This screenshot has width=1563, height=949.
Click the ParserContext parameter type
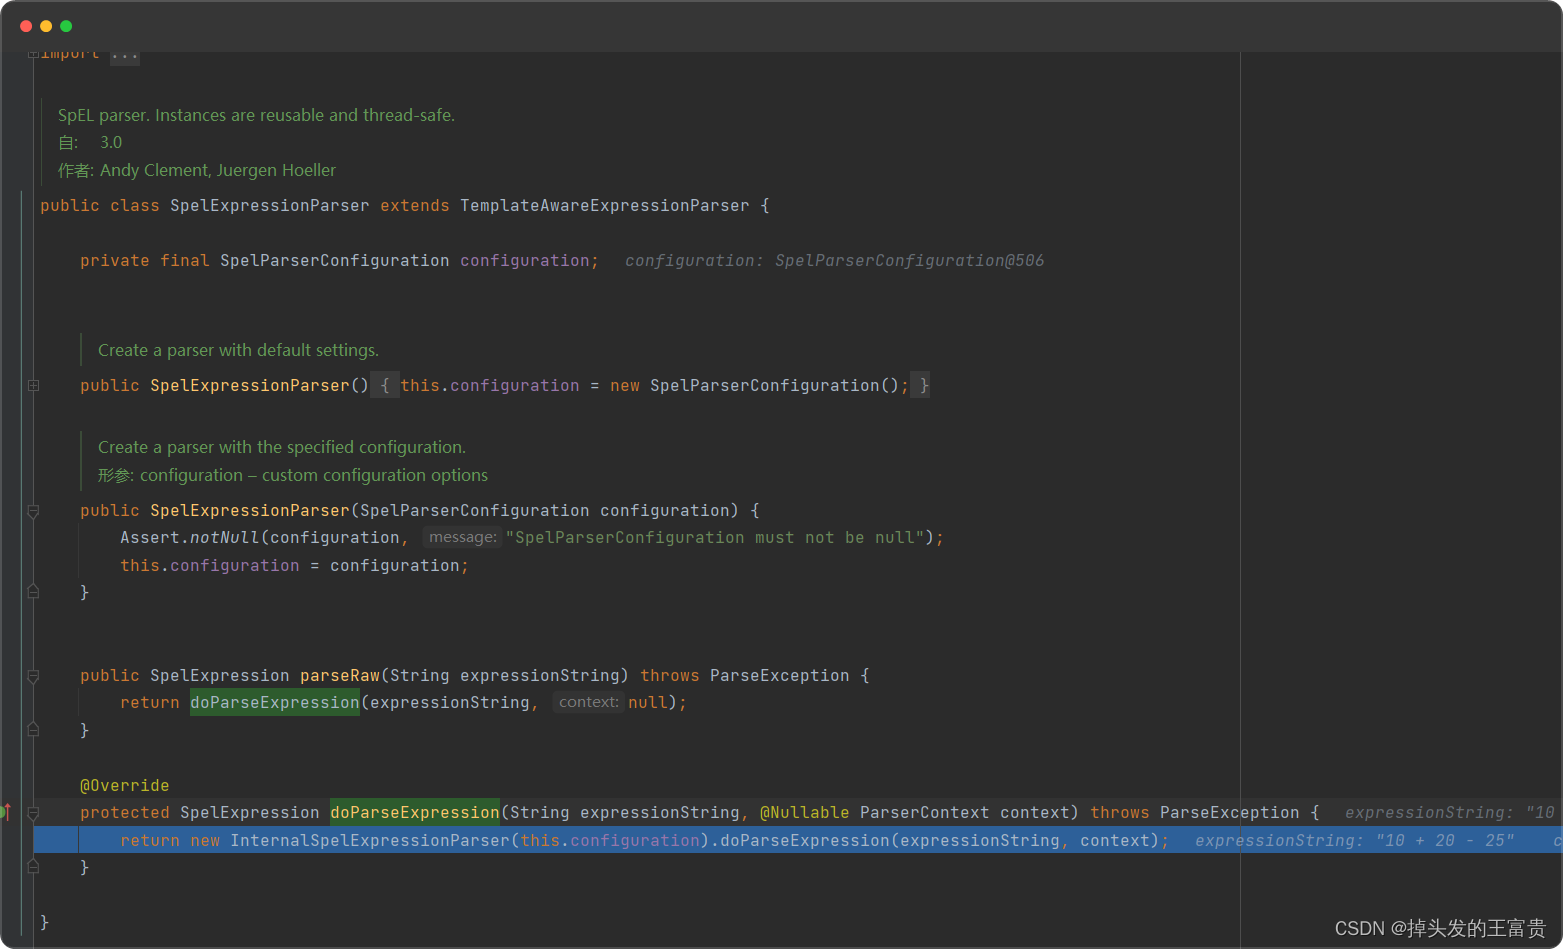click(925, 812)
